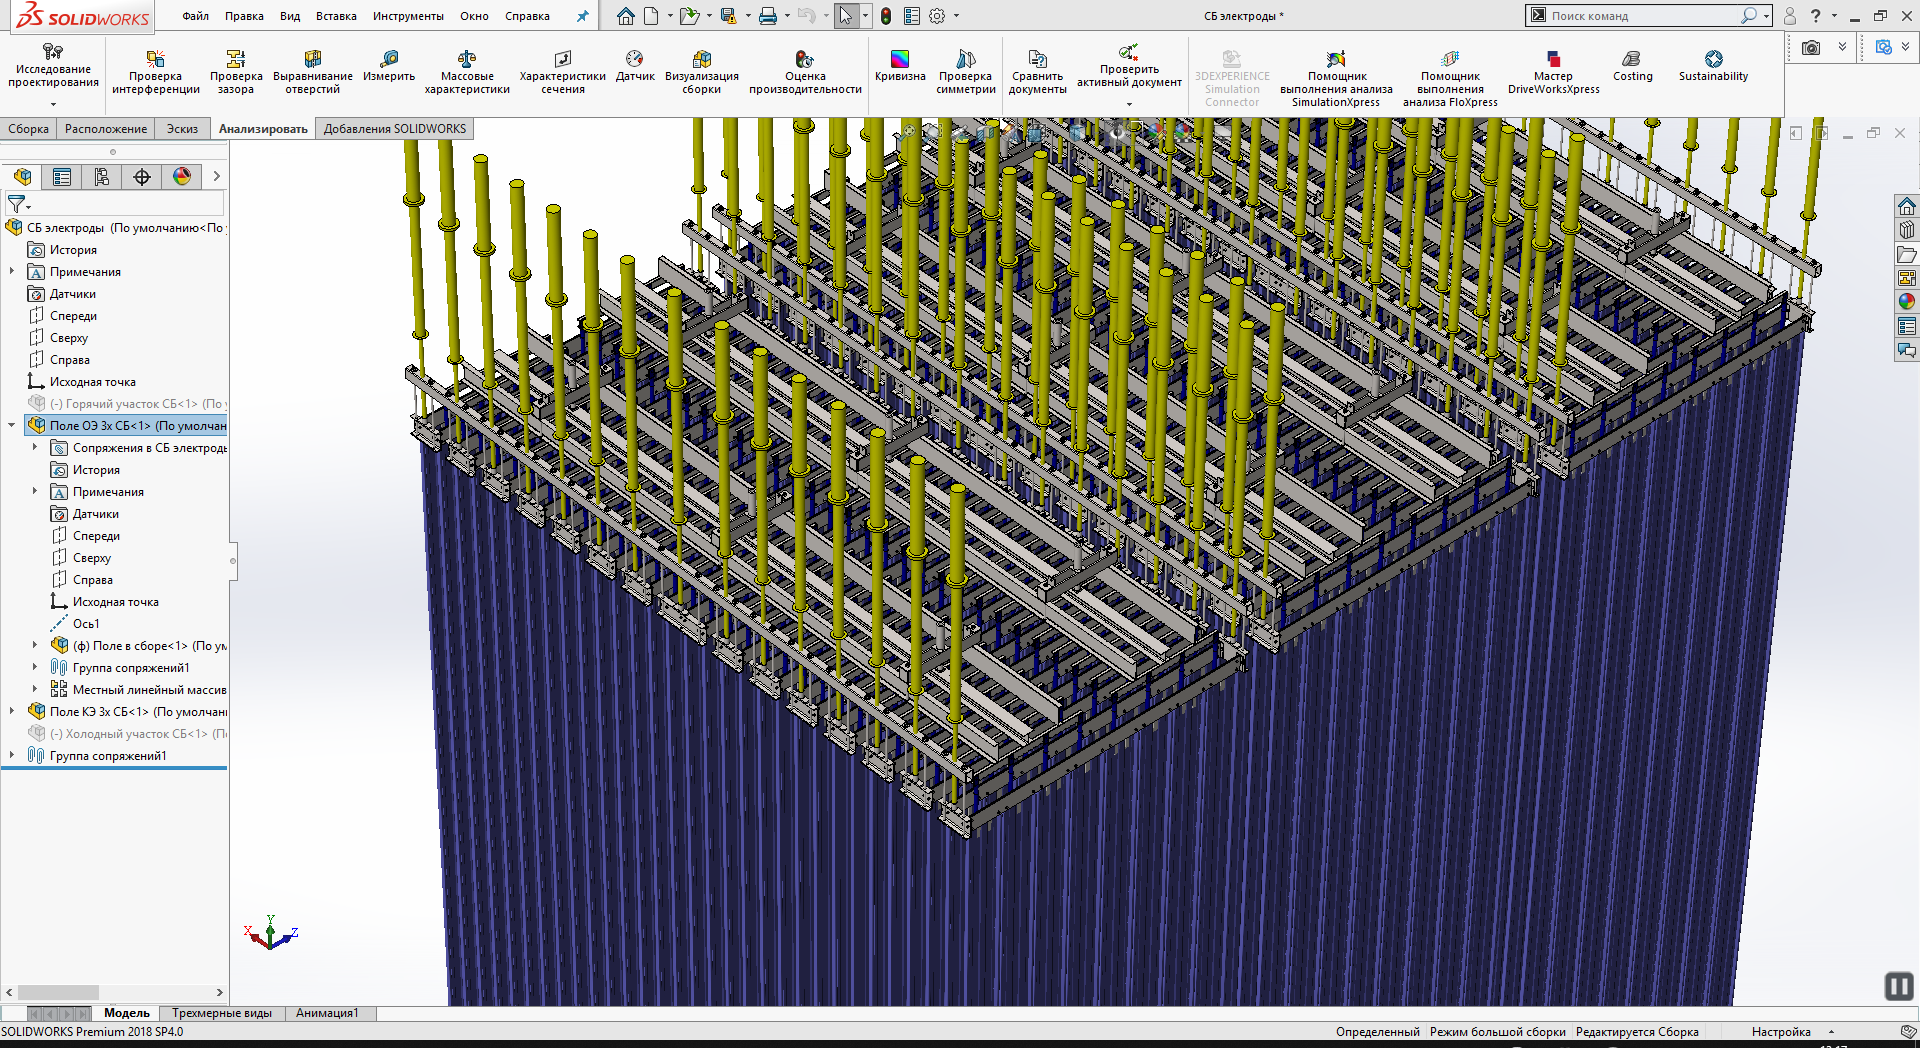The width and height of the screenshot is (1920, 1048).
Task: Open the Инструменты menu
Action: tap(408, 16)
